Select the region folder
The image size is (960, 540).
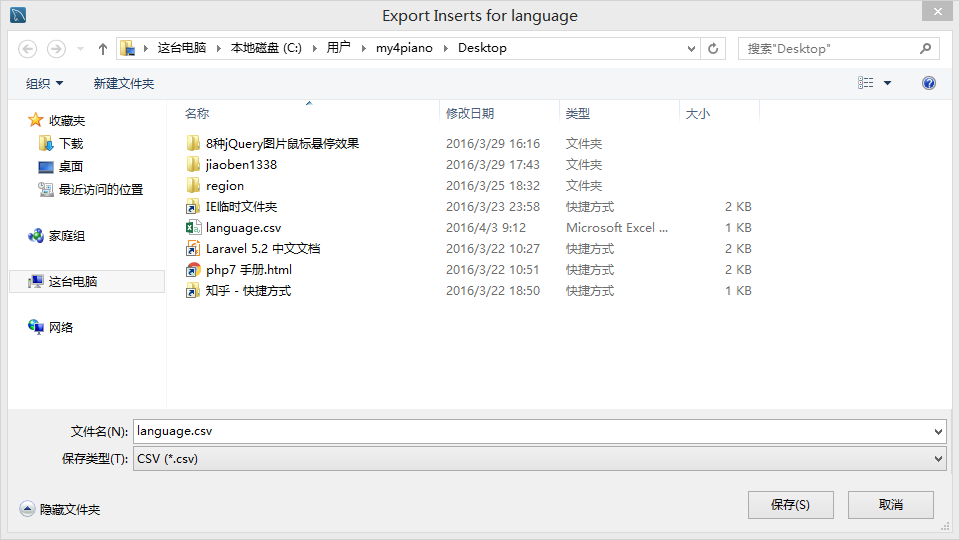[225, 186]
